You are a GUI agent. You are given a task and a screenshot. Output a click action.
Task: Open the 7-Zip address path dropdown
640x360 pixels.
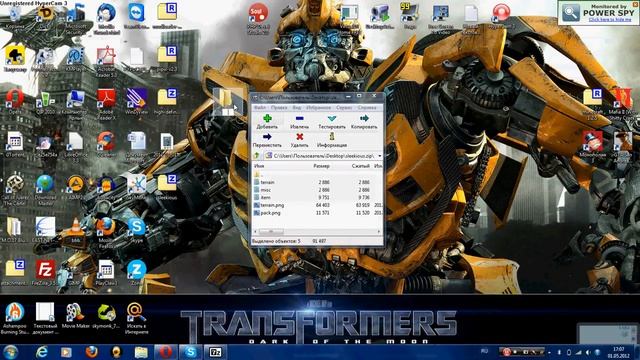[380, 156]
